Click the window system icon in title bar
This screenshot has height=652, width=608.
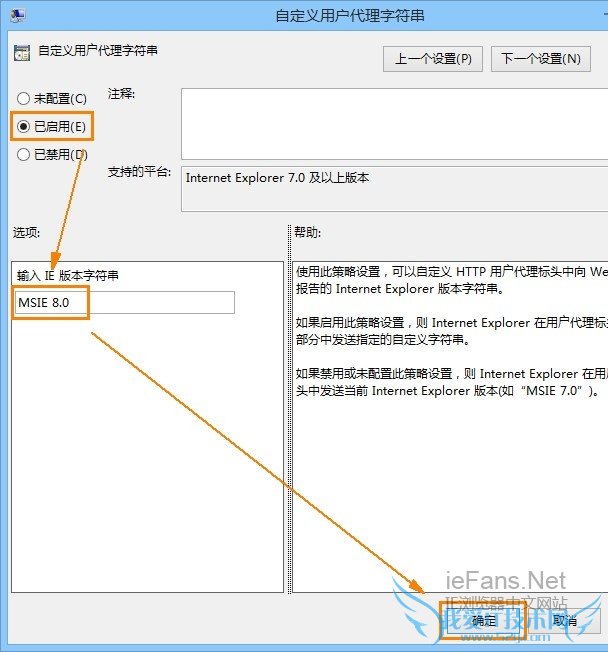pos(18,15)
